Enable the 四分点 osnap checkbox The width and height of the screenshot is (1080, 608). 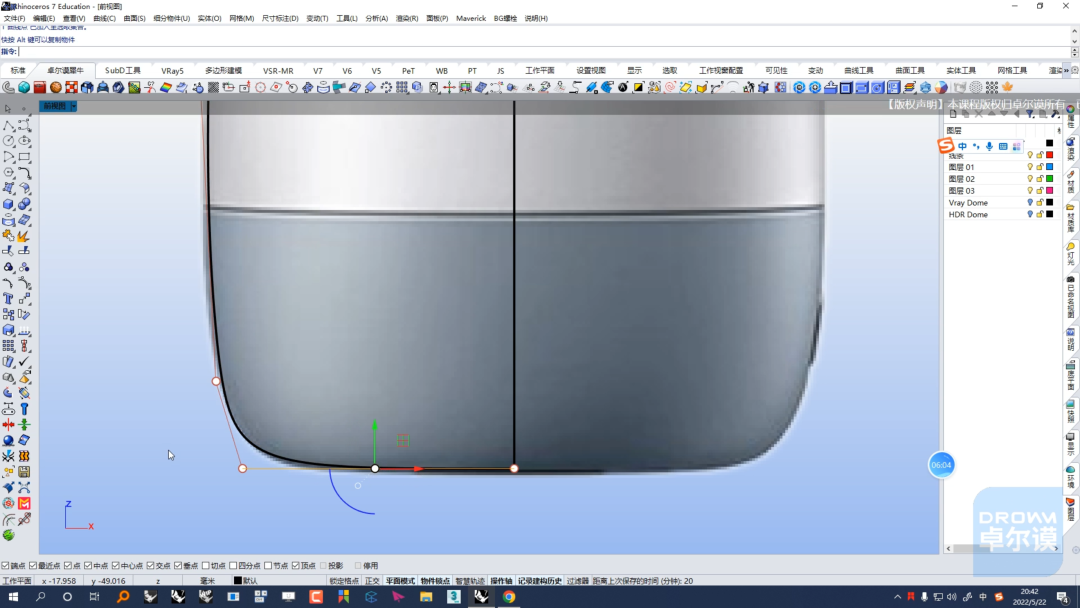point(233,566)
